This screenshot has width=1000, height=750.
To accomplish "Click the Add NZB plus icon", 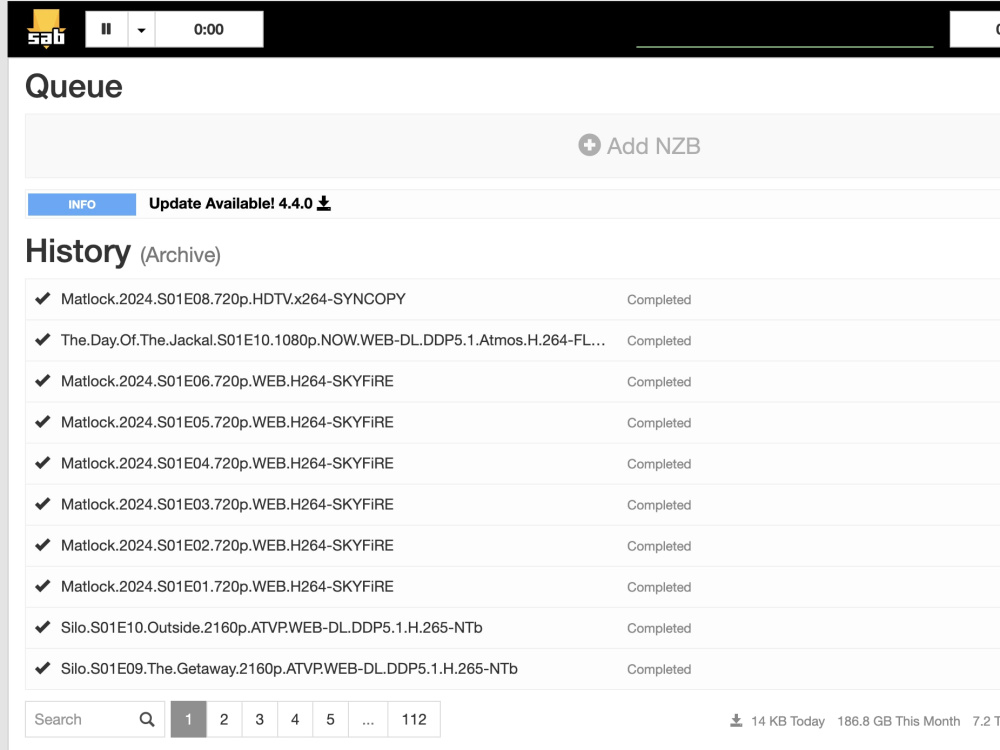I will point(589,145).
